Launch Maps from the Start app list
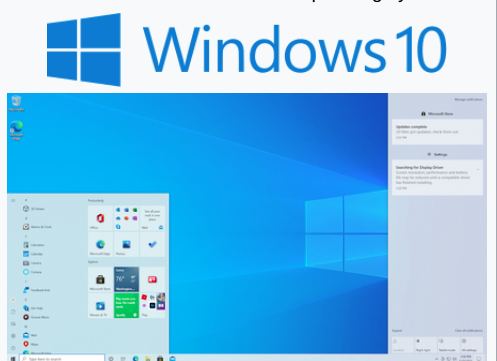The height and width of the screenshot is (361, 497). tap(31, 344)
